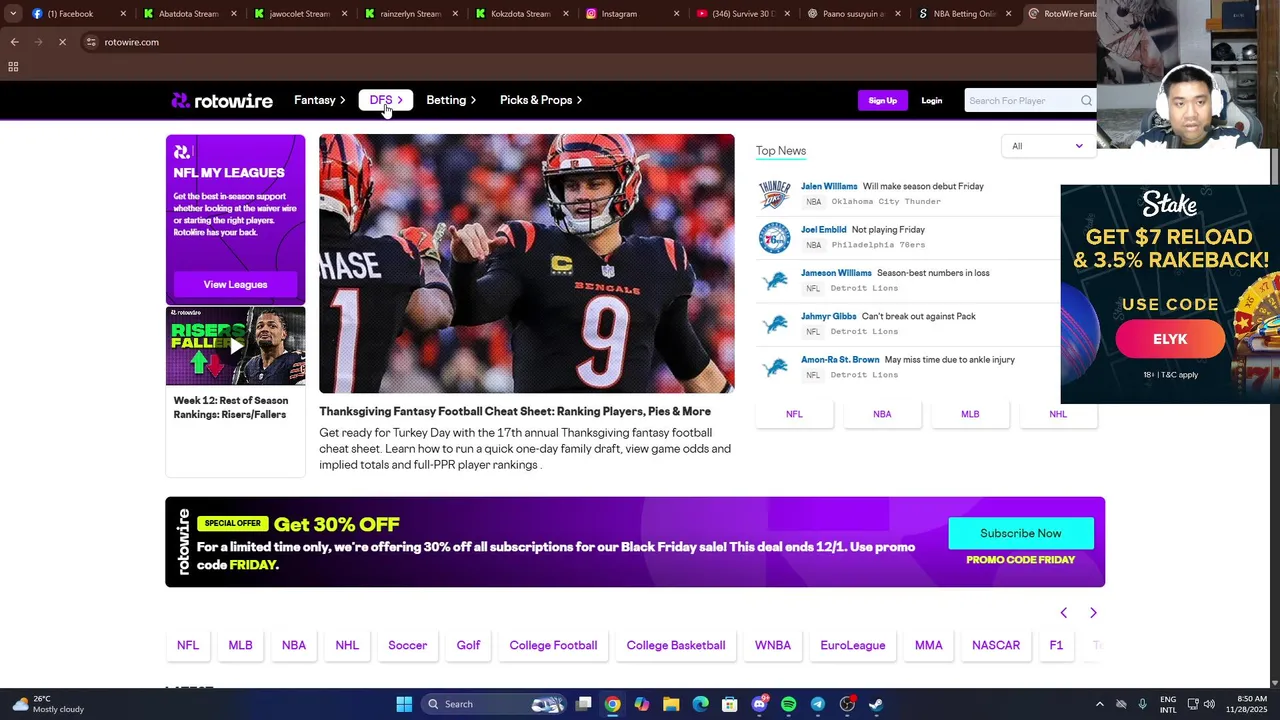Open Telegram from the taskbar
The height and width of the screenshot is (720, 1280).
point(817,704)
